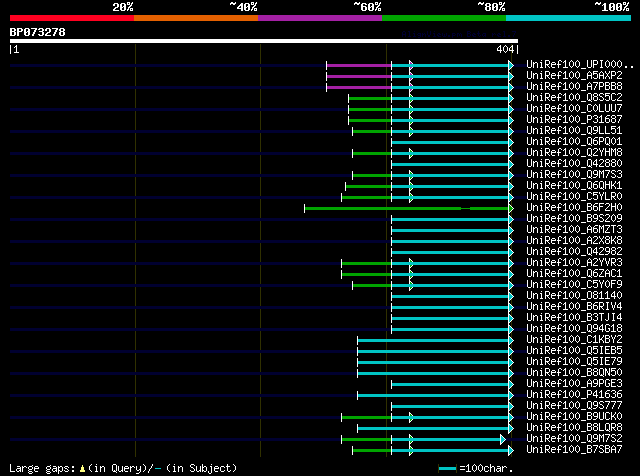Open the UniRef100_Q6ZAC1 label
This screenshot has height=476, width=640.
coord(574,274)
